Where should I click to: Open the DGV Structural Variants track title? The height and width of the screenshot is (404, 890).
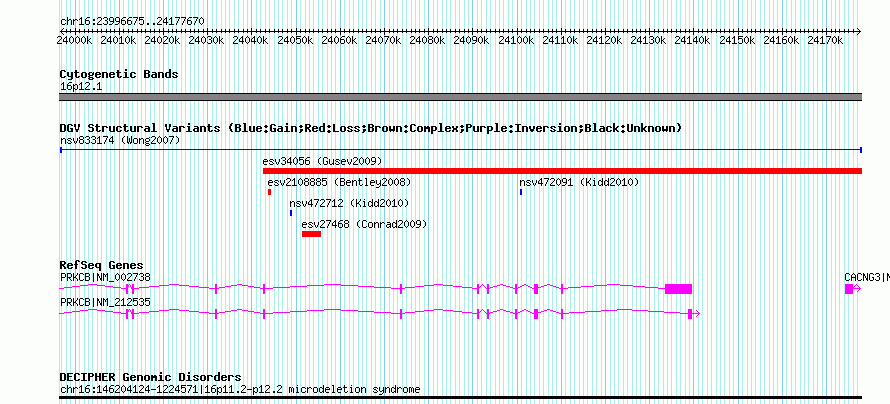[371, 128]
